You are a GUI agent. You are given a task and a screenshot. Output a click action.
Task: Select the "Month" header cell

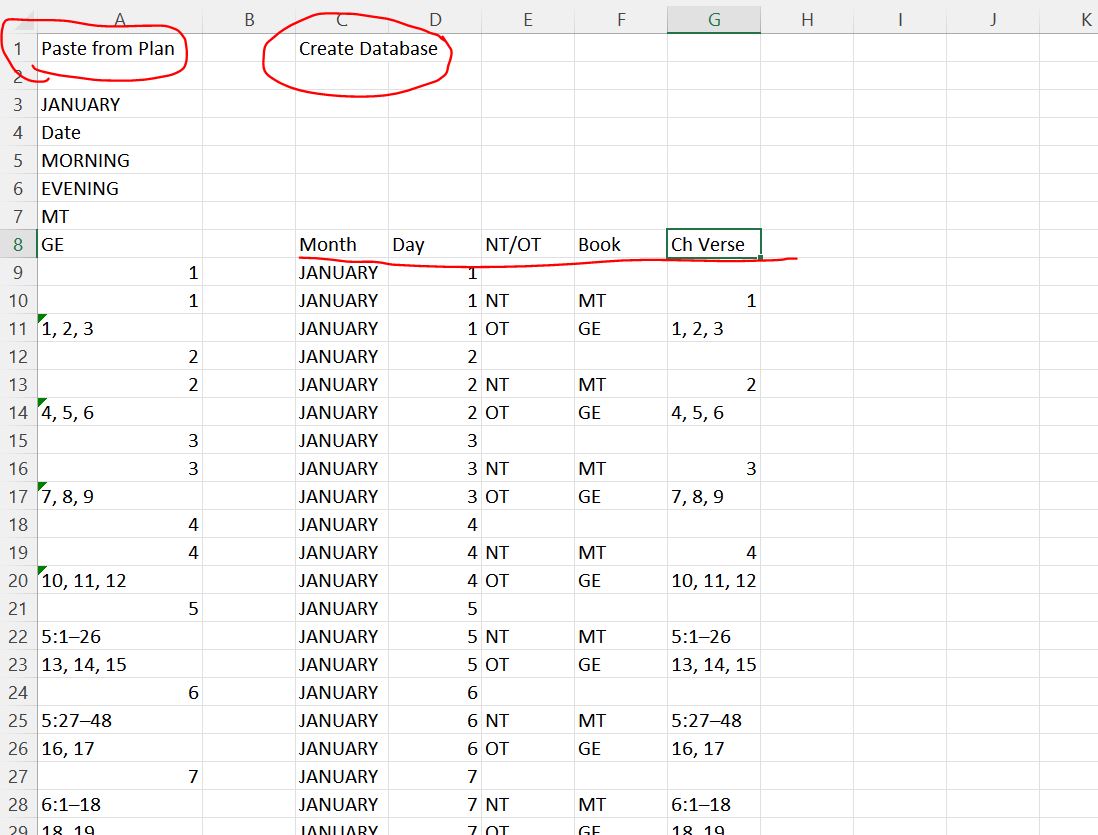point(342,244)
